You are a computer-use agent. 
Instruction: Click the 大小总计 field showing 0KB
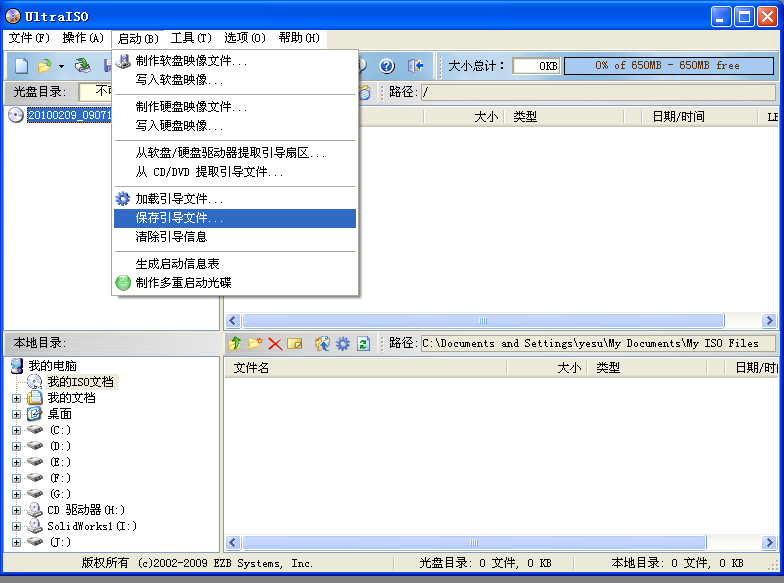536,66
